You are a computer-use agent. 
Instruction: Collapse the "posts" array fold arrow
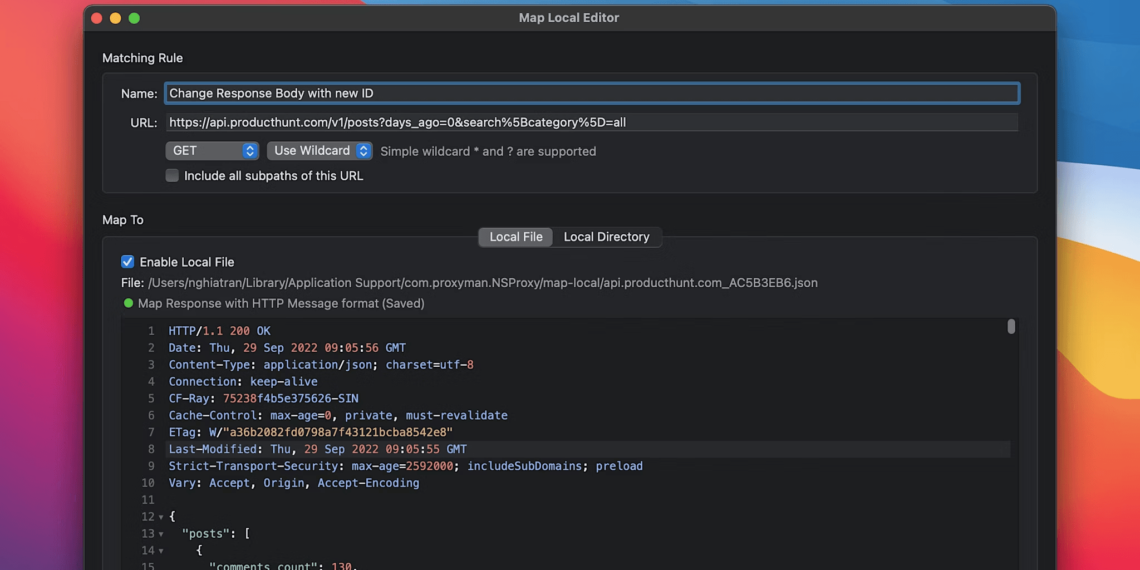click(161, 534)
